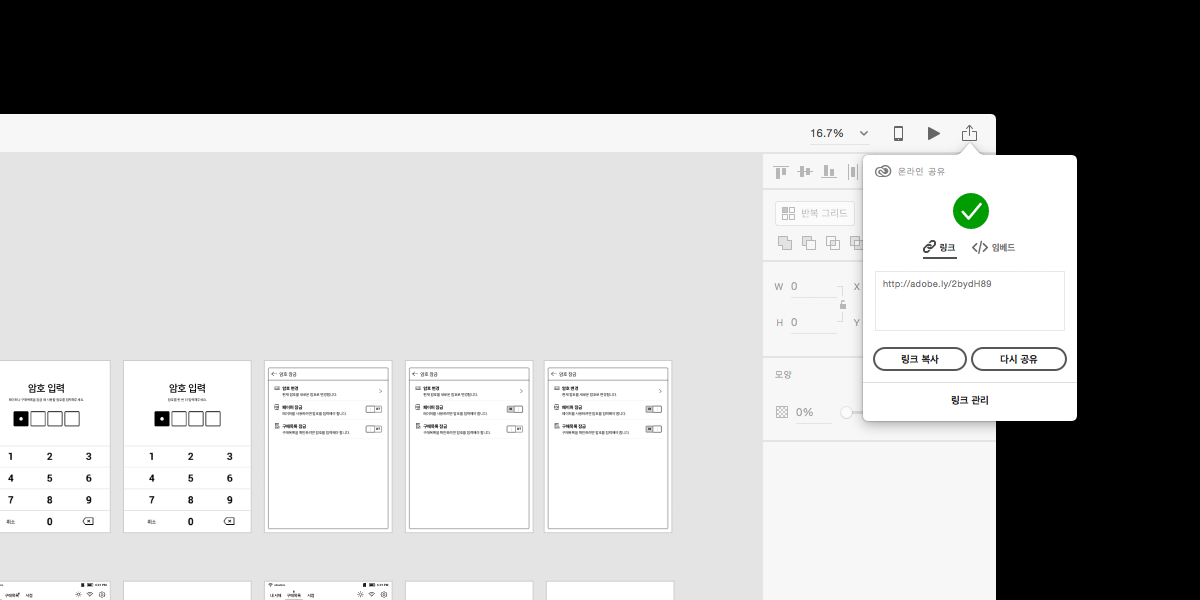This screenshot has height=600, width=1200.
Task: Click 암호 변경 chevron in rightmost settings artboard
Action: pos(660,391)
